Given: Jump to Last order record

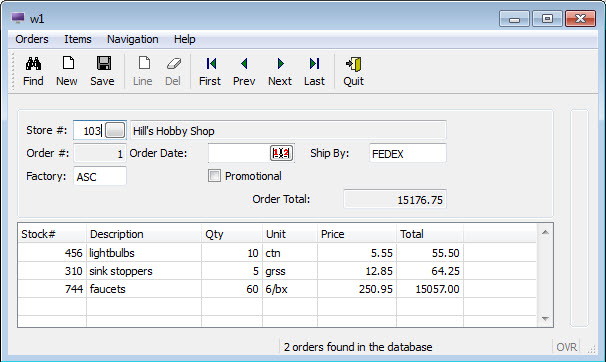Looking at the screenshot, I should [x=315, y=71].
